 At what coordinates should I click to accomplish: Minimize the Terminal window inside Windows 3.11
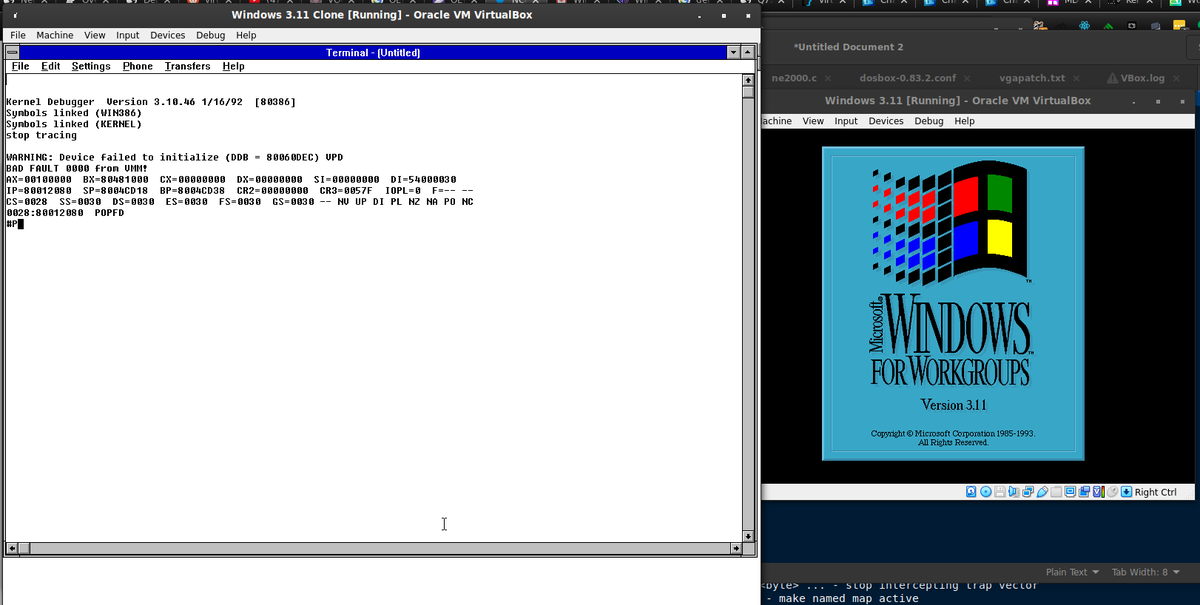pyautogui.click(x=733, y=52)
